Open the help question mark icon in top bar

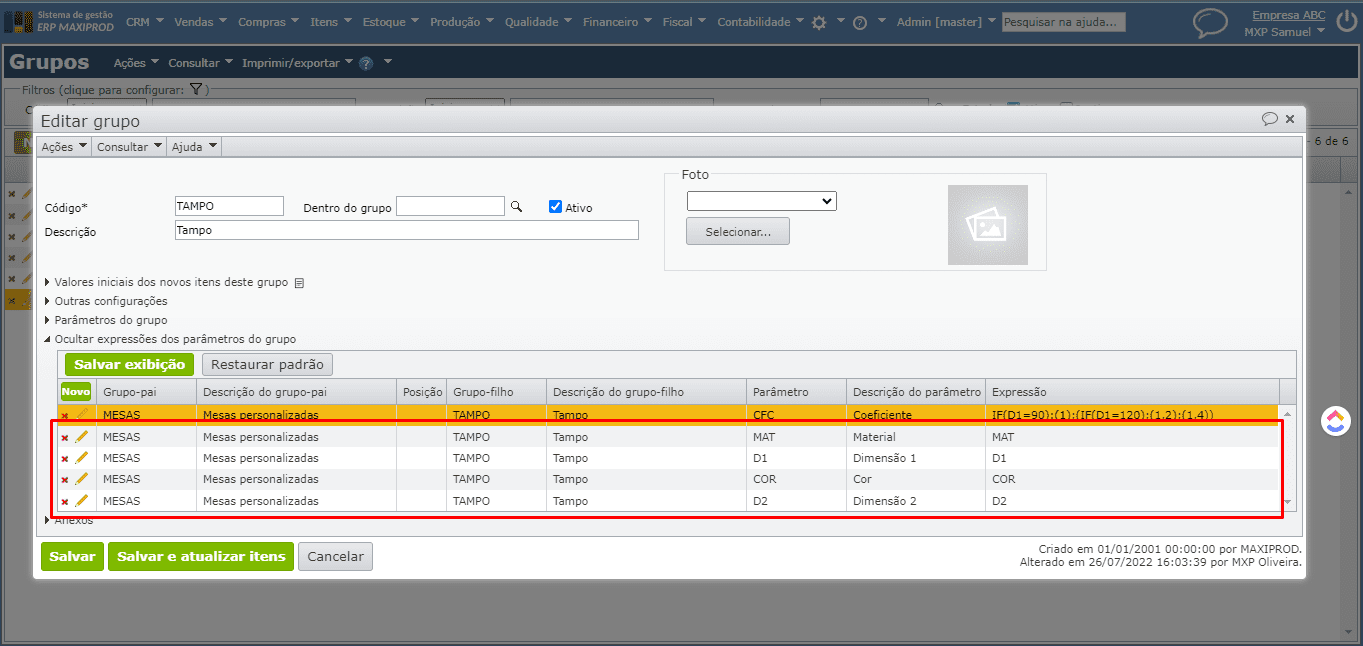[x=859, y=22]
